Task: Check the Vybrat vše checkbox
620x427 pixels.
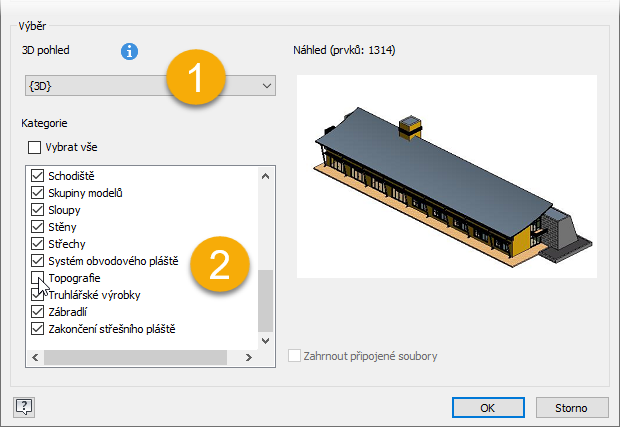Action: 34,147
